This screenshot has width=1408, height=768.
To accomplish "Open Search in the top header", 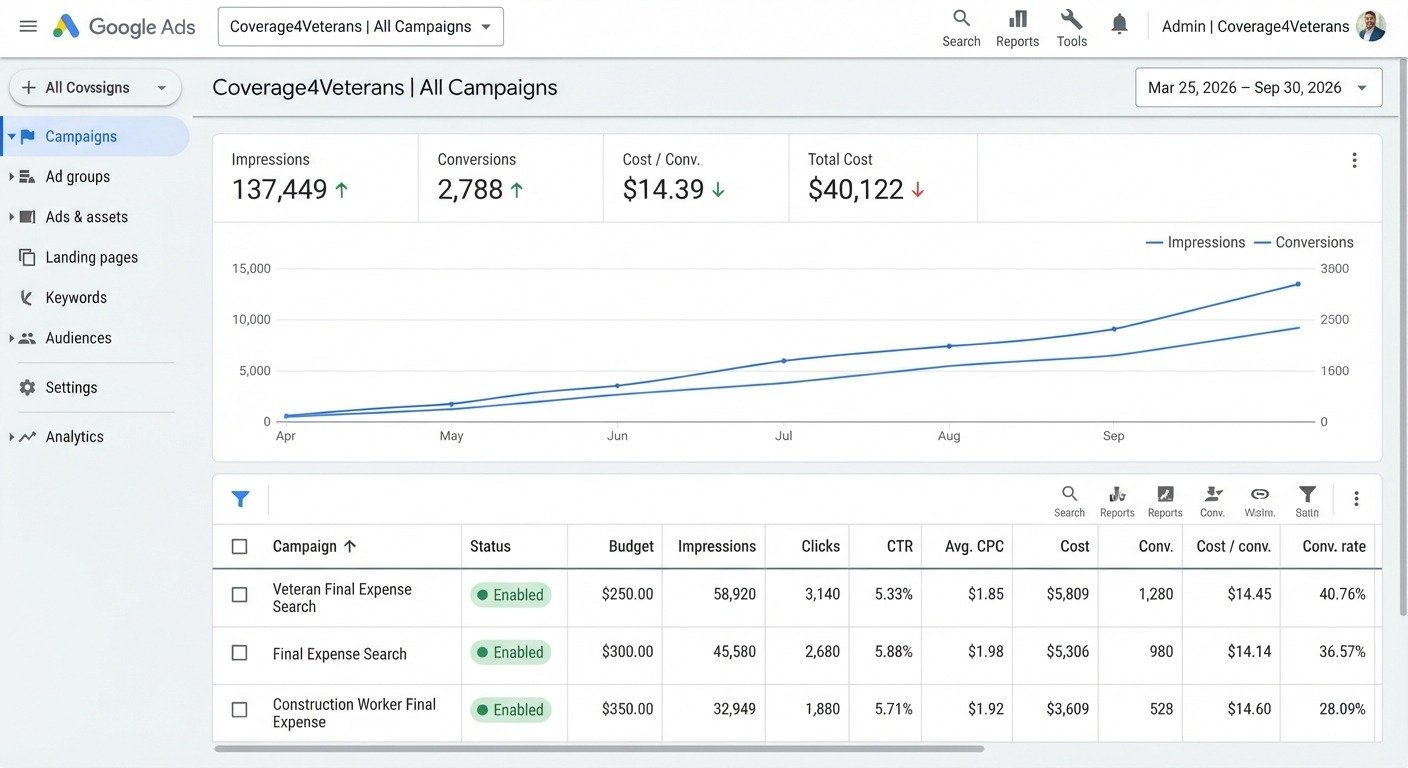I will tap(961, 28).
